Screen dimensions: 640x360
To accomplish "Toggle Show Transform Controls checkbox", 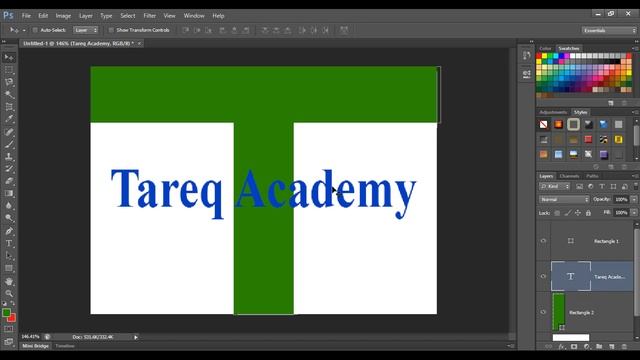I will (x=111, y=30).
